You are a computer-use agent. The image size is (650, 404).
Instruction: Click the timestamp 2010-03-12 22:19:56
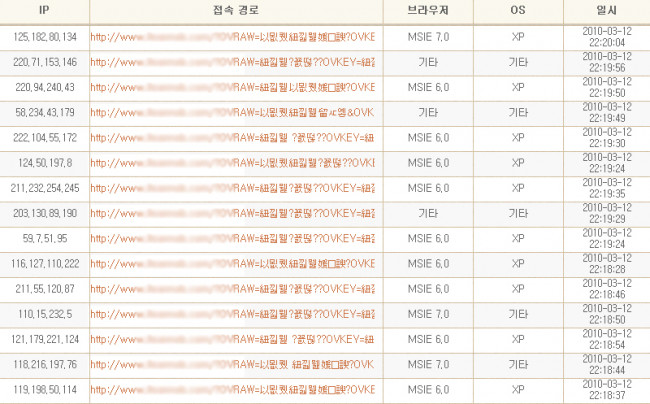607,62
